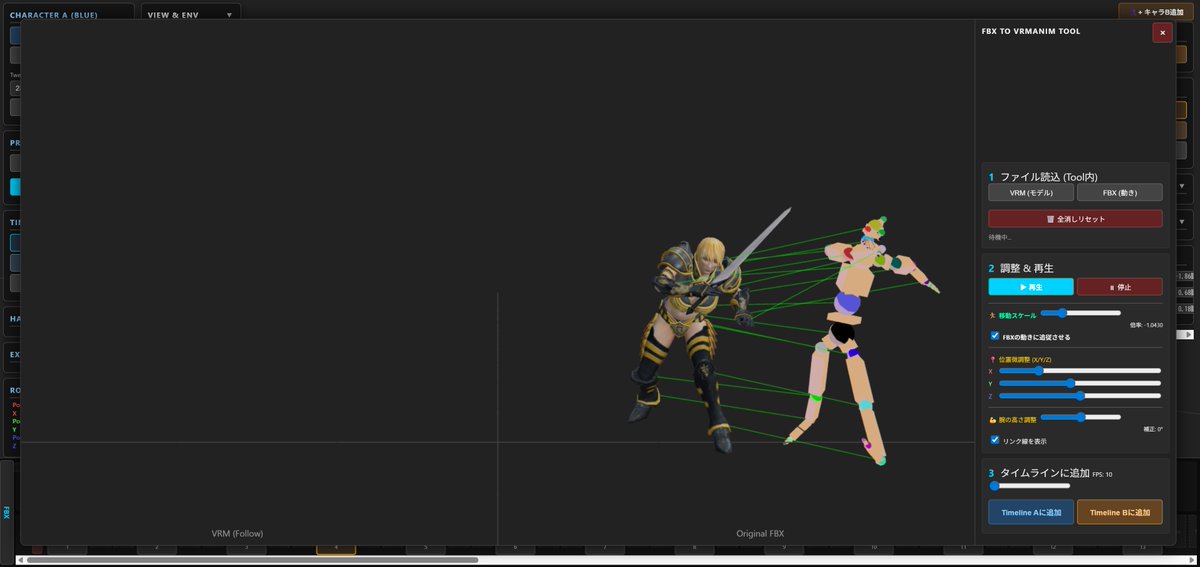Adjust the Z position fine-tune slider
1200x567 pixels.
(1080, 396)
